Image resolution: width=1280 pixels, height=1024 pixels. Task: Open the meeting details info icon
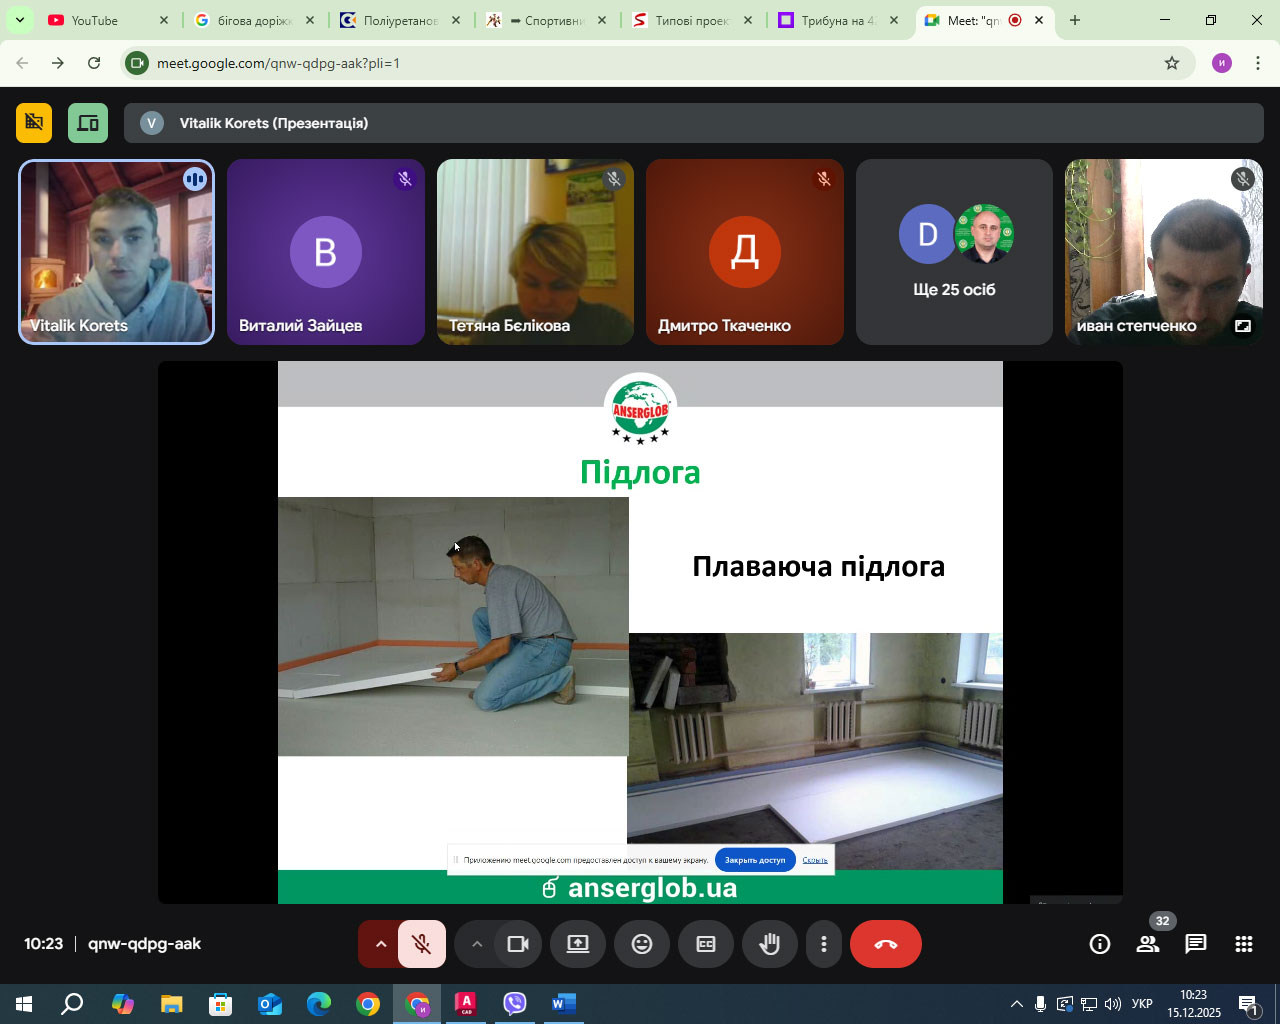pos(1100,944)
